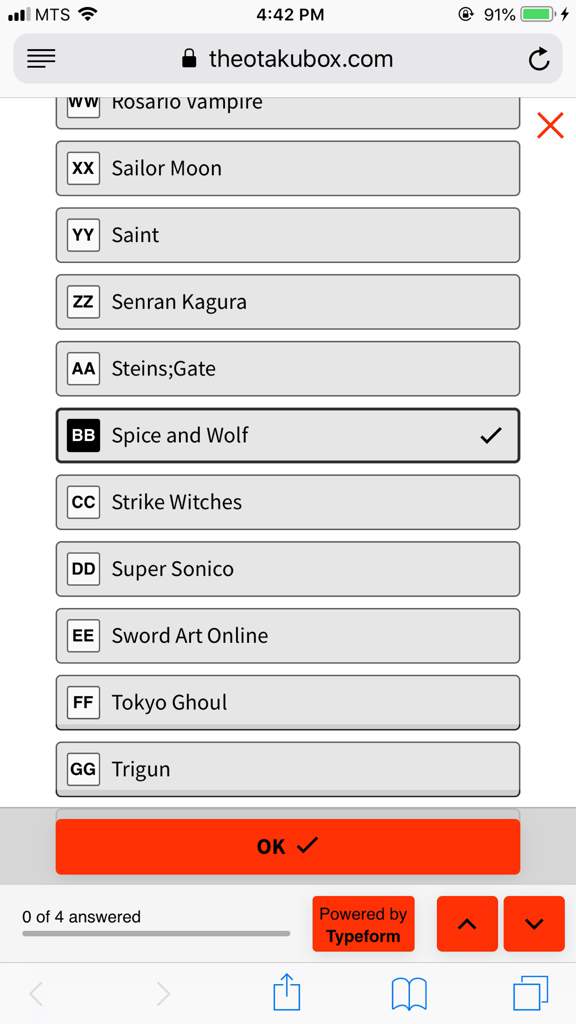576x1024 pixels.
Task: Go back with Safari's left arrow
Action: click(37, 994)
